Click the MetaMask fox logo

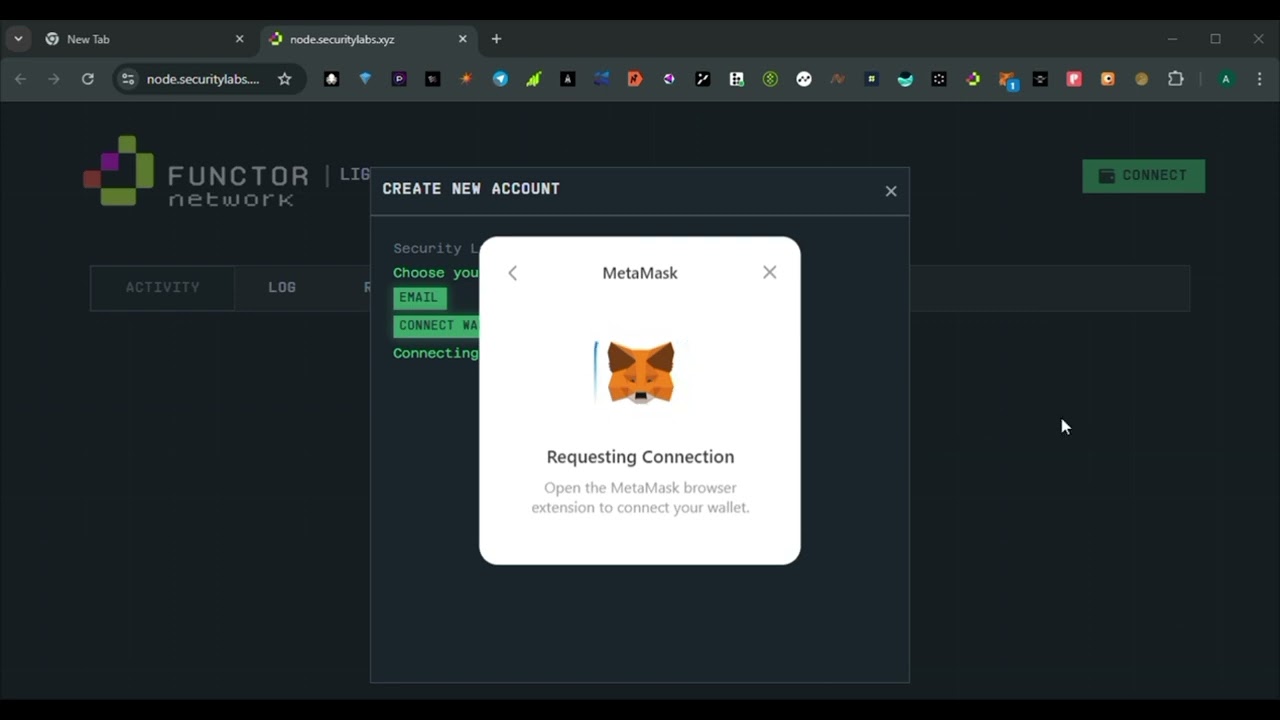coord(640,372)
